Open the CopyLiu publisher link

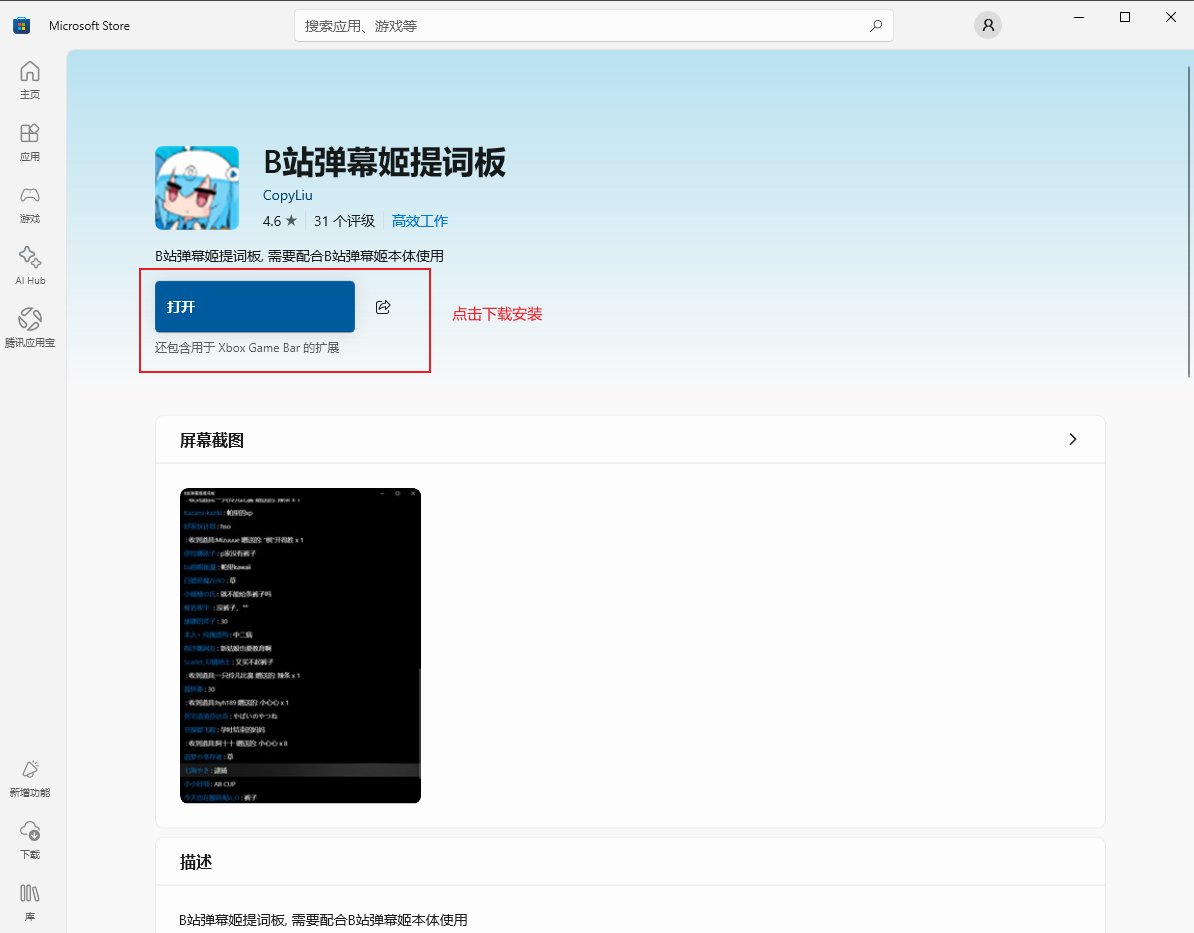pos(287,195)
